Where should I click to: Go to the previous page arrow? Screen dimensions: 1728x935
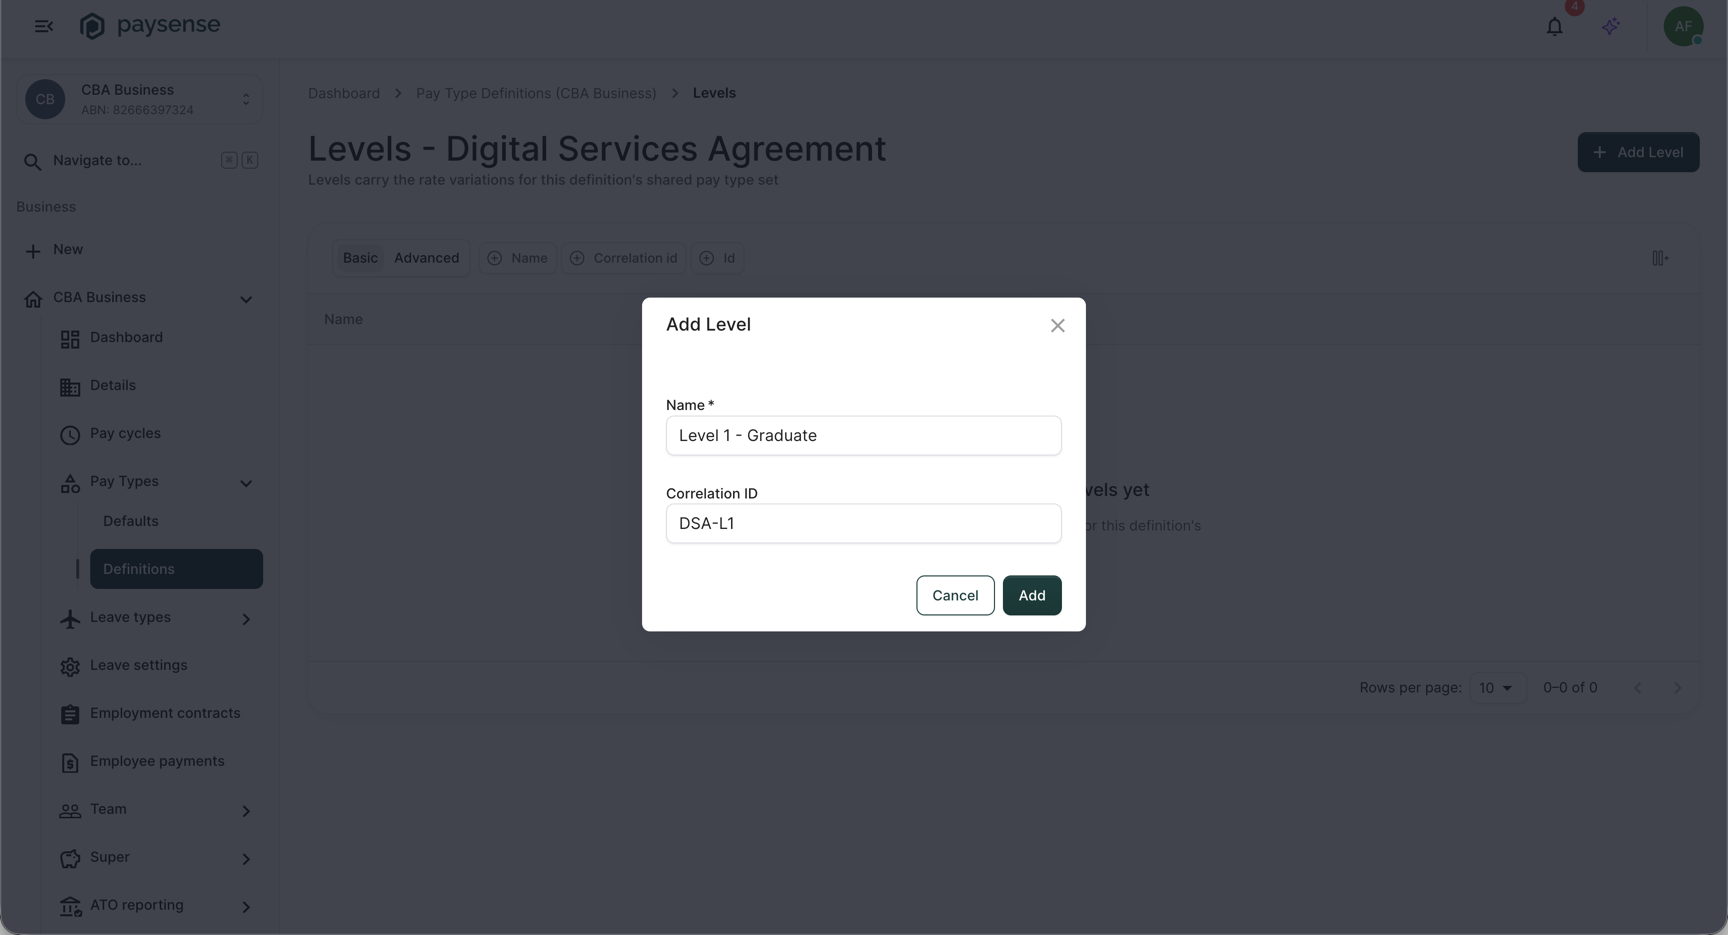(1637, 688)
